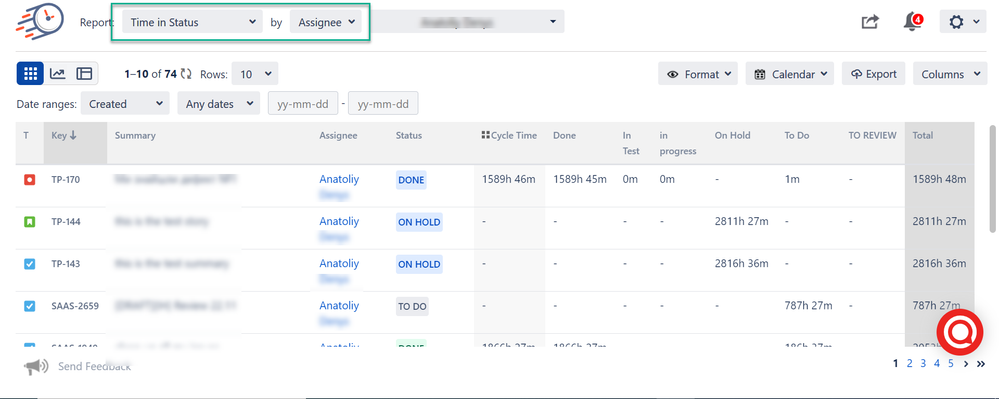Click the next page arrow
Viewport: 999px width, 399px height.
tap(966, 364)
